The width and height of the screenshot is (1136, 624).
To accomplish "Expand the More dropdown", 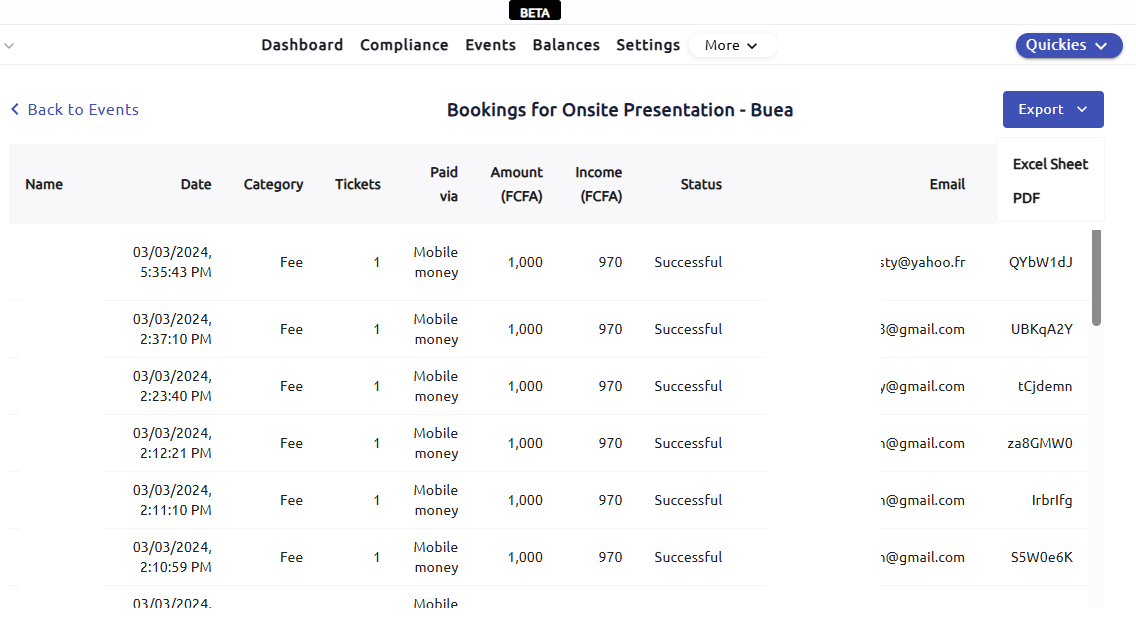I will tap(732, 45).
